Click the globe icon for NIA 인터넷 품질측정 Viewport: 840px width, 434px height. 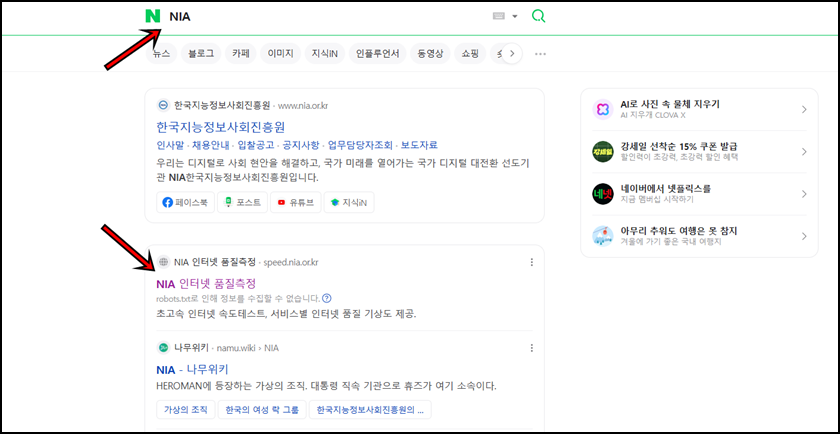pos(163,262)
